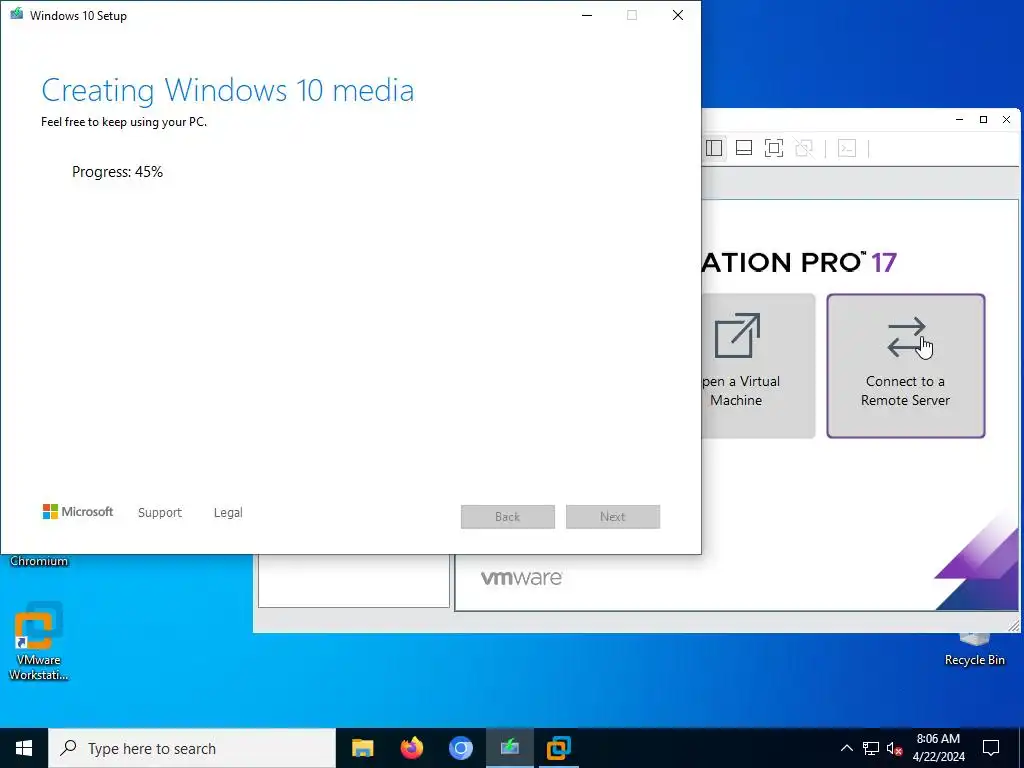
Task: Launch Chromium from the taskbar
Action: click(x=460, y=748)
